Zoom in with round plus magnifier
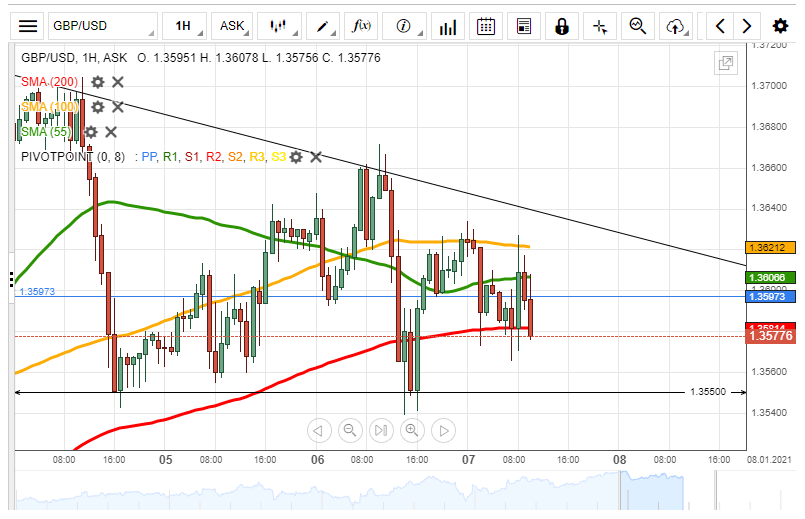The image size is (805, 519). click(x=412, y=430)
